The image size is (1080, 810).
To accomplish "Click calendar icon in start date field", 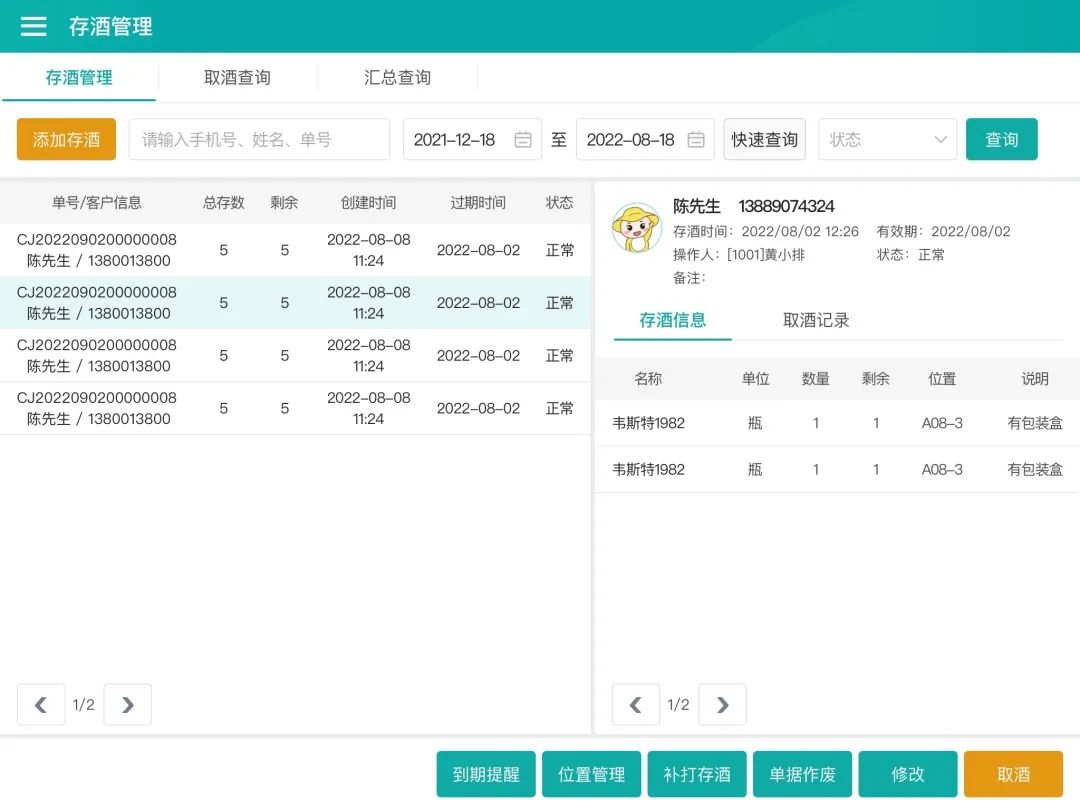I will pos(523,140).
